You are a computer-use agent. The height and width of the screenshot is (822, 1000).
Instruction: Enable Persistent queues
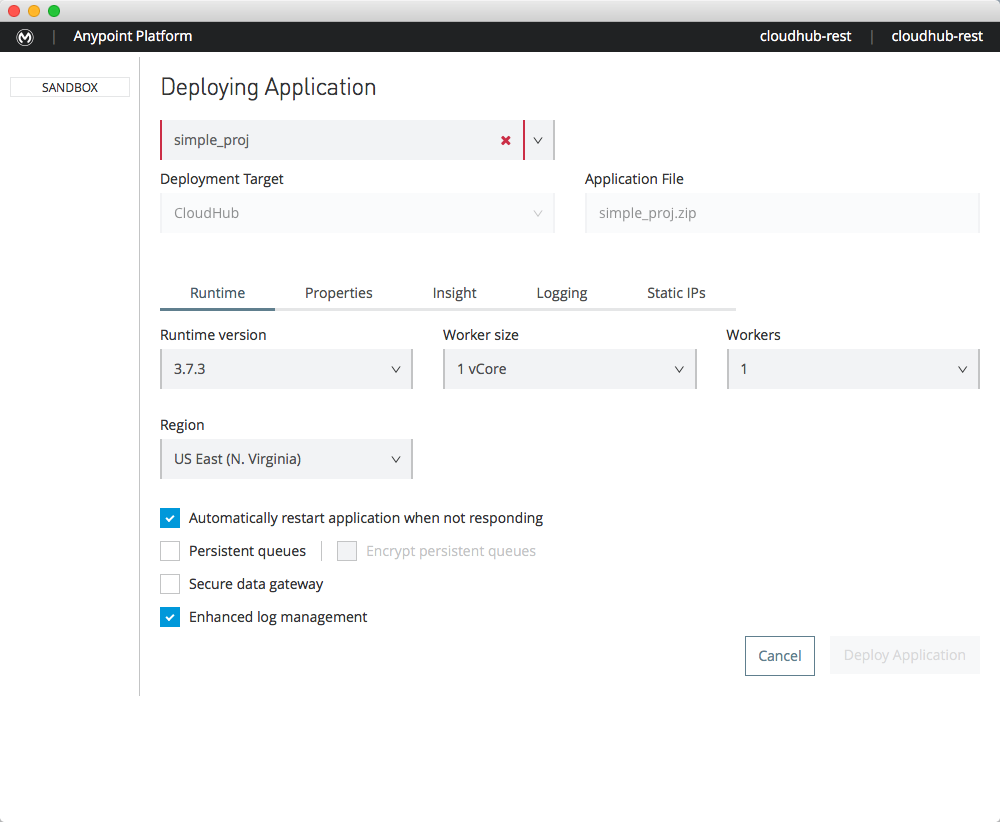(170, 551)
